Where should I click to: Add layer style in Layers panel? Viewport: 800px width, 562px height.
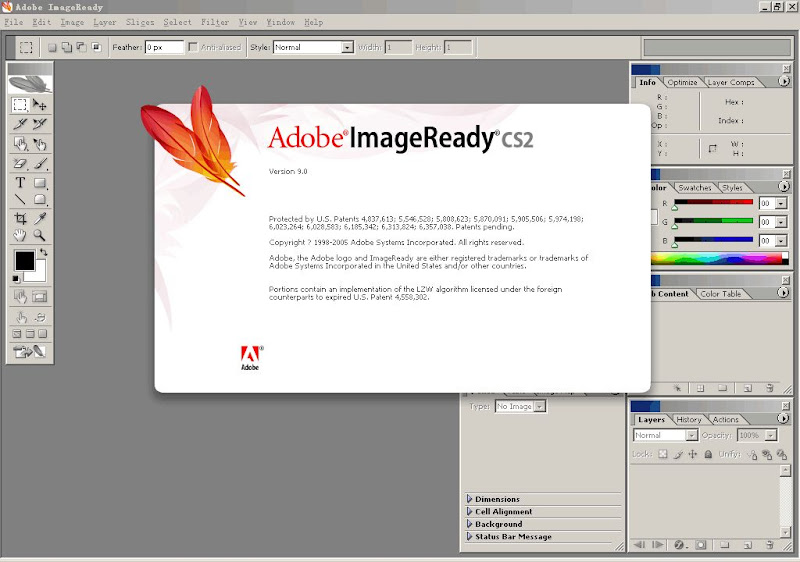click(x=679, y=545)
